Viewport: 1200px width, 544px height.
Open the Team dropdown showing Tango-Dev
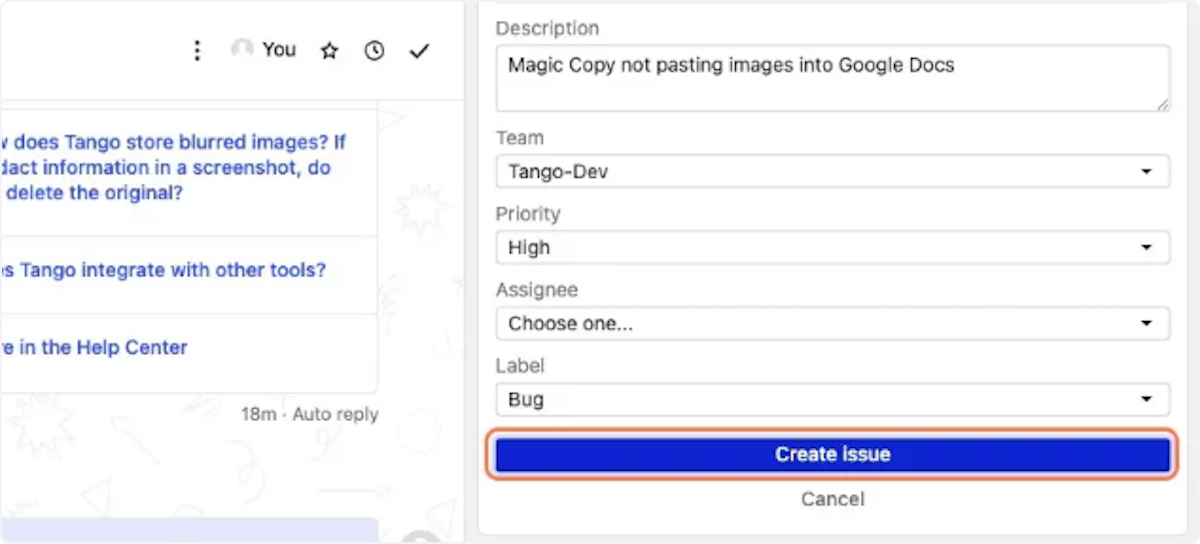coord(833,171)
